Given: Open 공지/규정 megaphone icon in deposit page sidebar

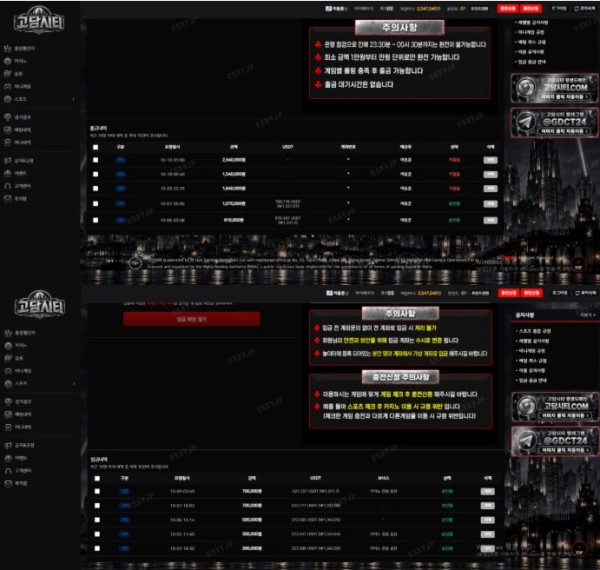Looking at the screenshot, I should (x=8, y=445).
